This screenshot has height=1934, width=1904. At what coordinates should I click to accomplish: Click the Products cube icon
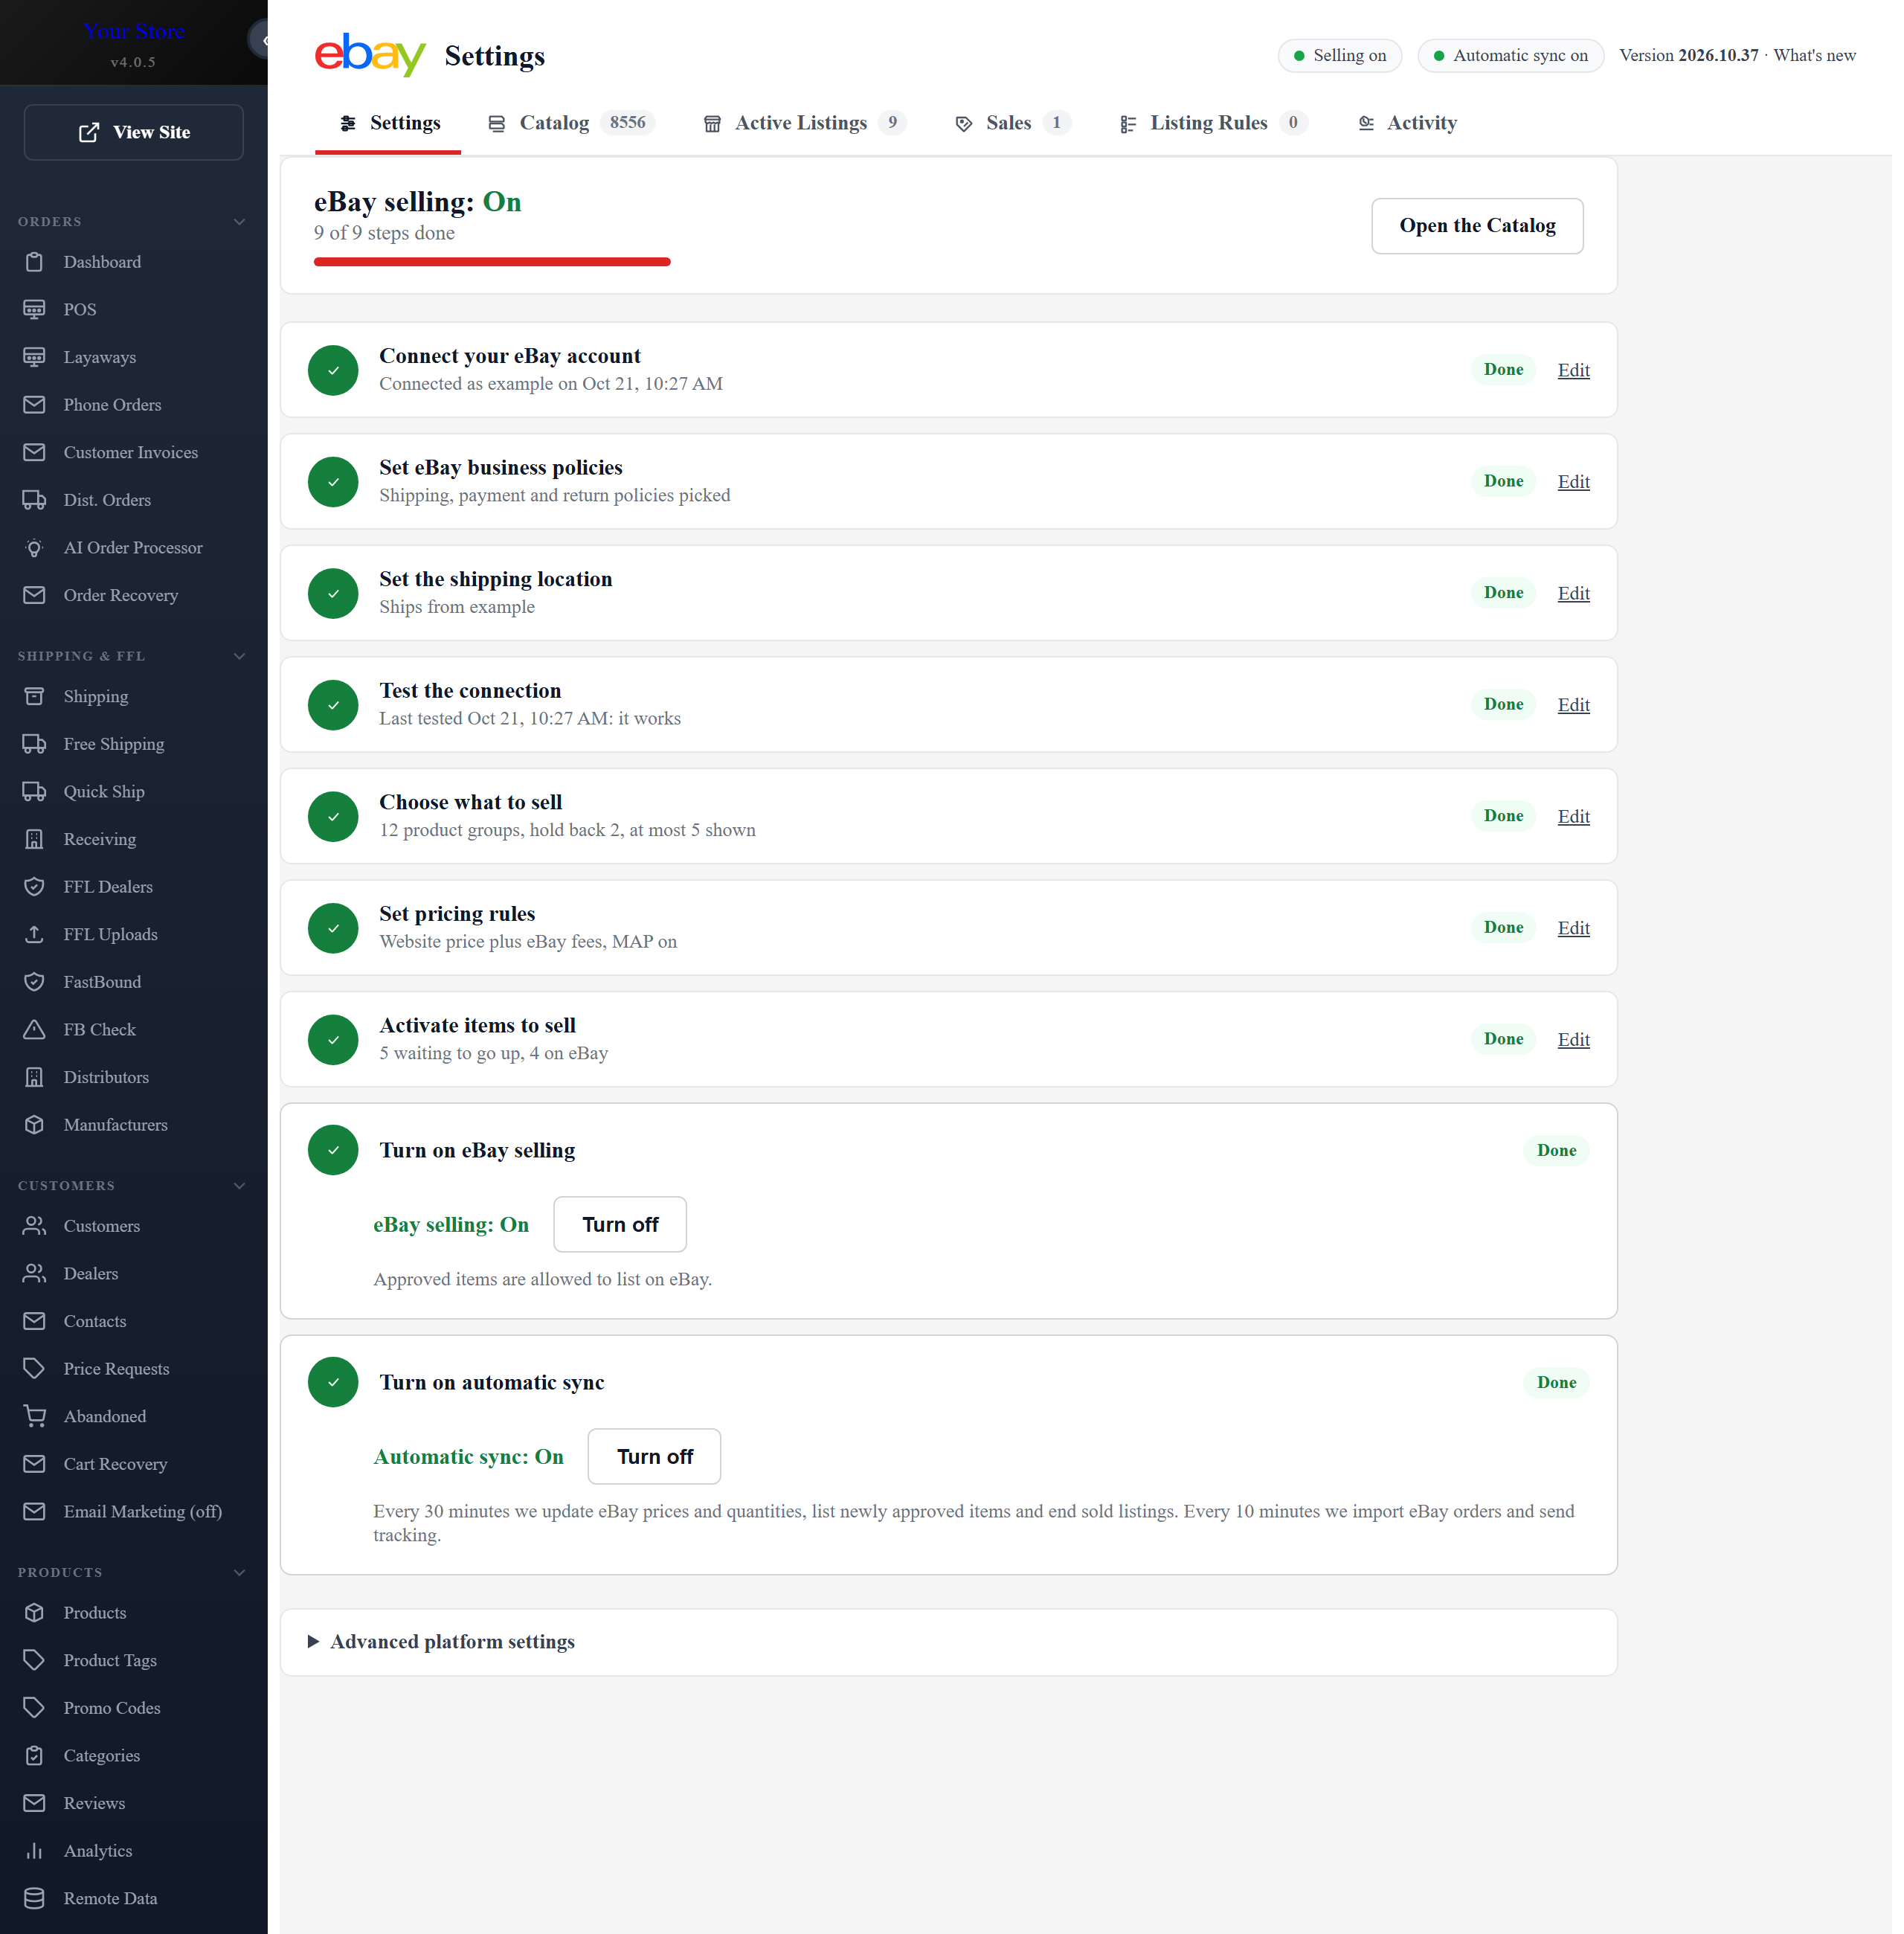point(34,1613)
